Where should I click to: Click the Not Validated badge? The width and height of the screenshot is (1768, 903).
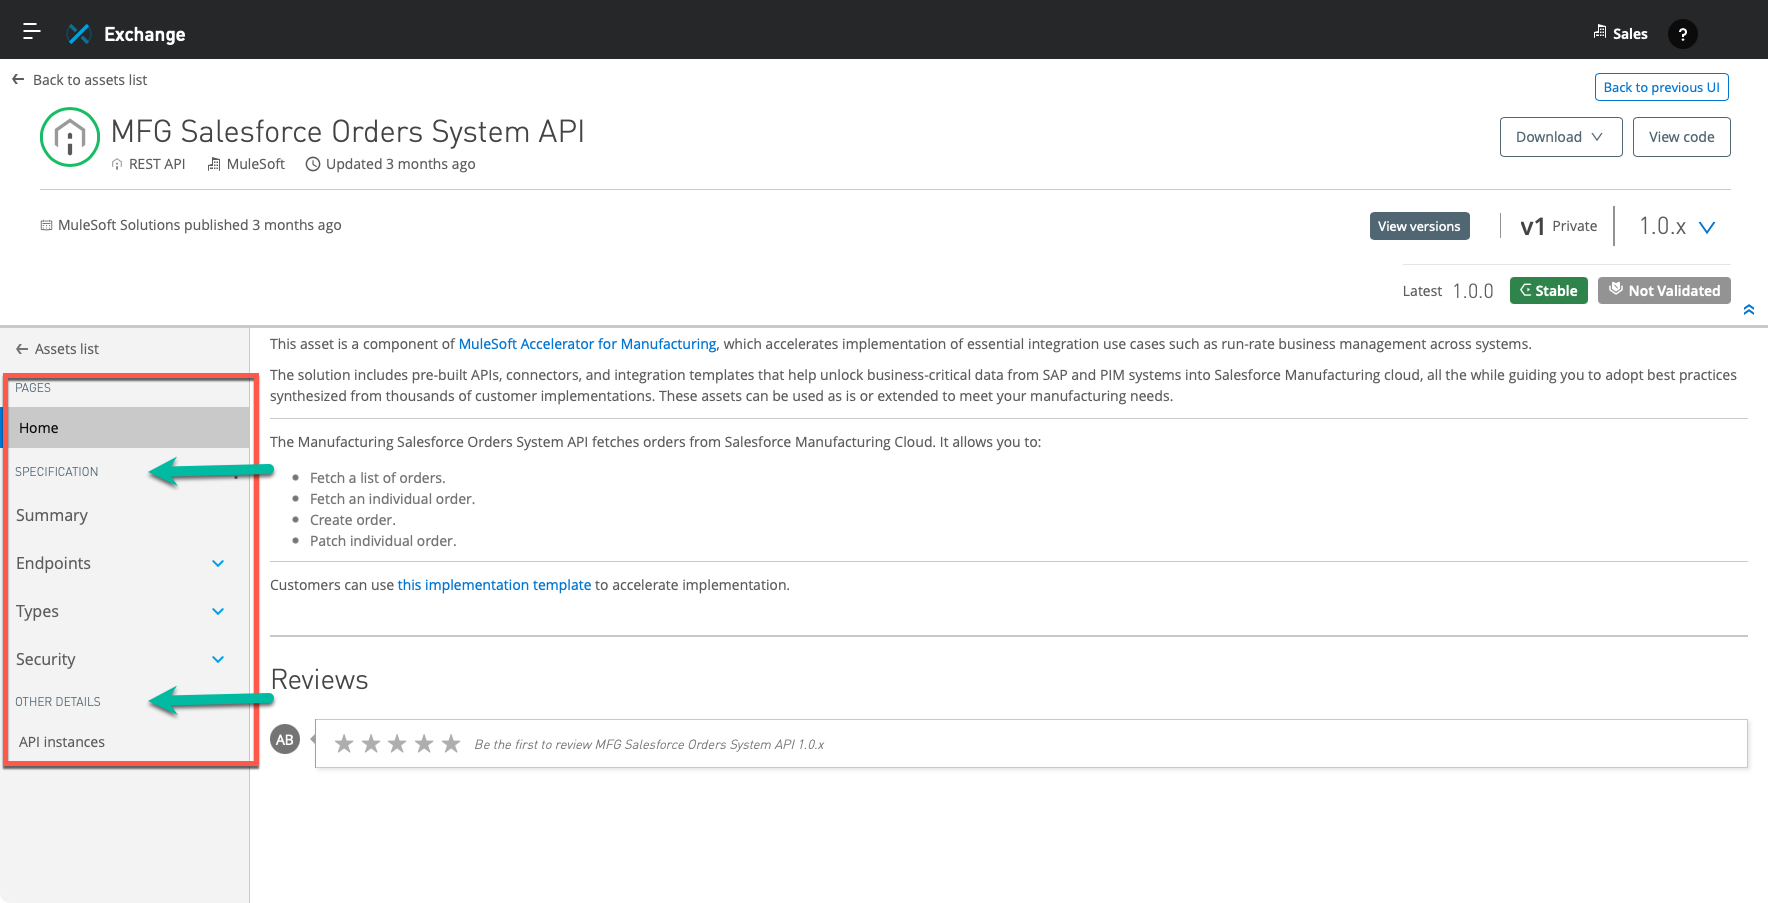[x=1664, y=290]
